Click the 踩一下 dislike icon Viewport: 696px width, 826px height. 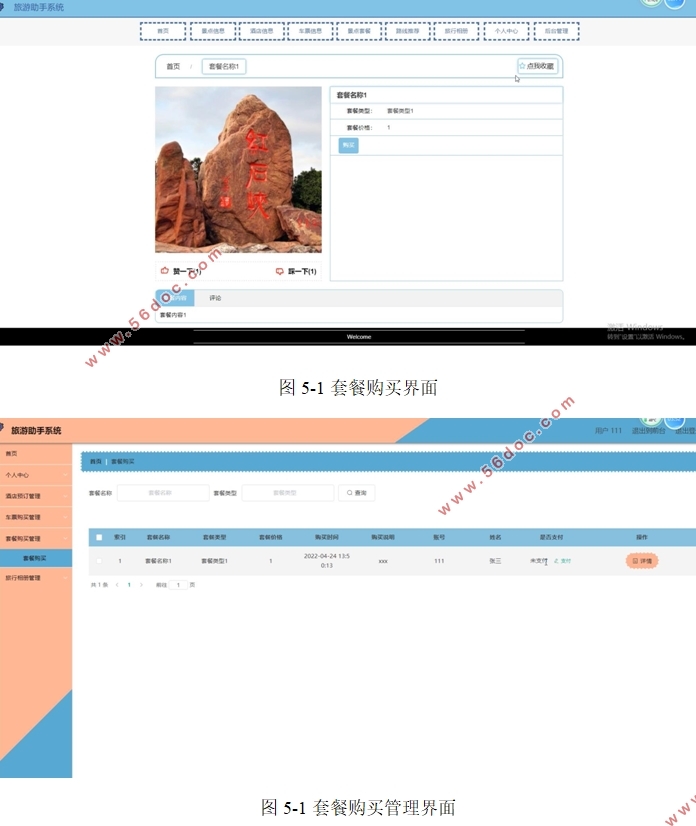coord(280,271)
